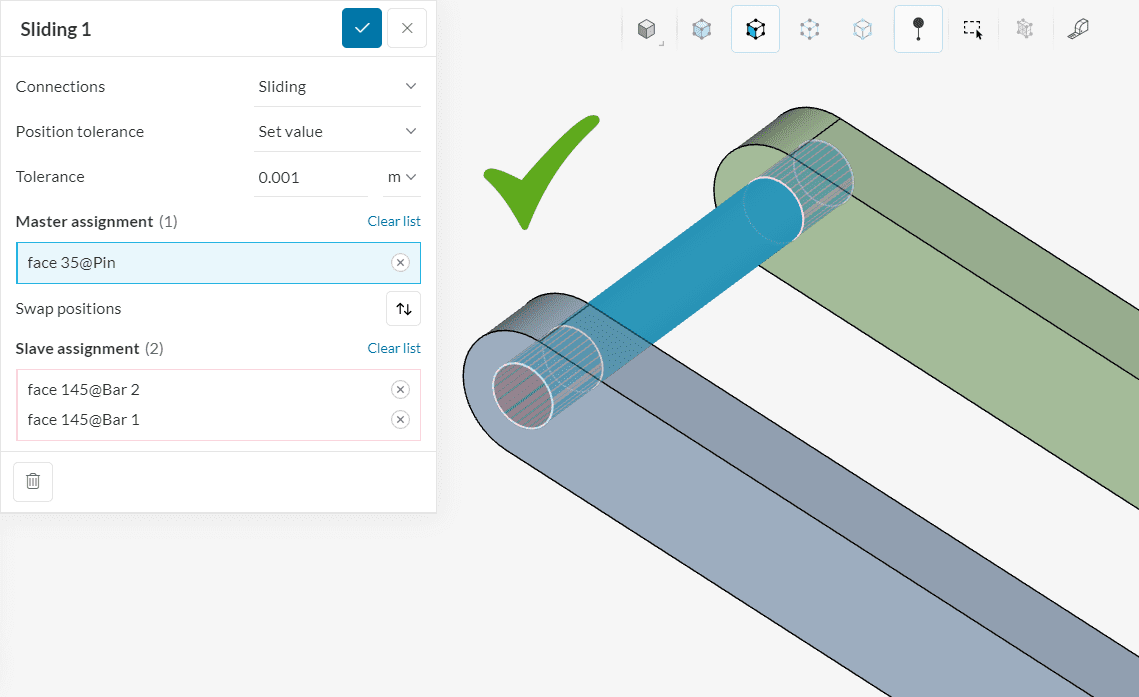Click the wireframe mesh display icon

(1024, 30)
